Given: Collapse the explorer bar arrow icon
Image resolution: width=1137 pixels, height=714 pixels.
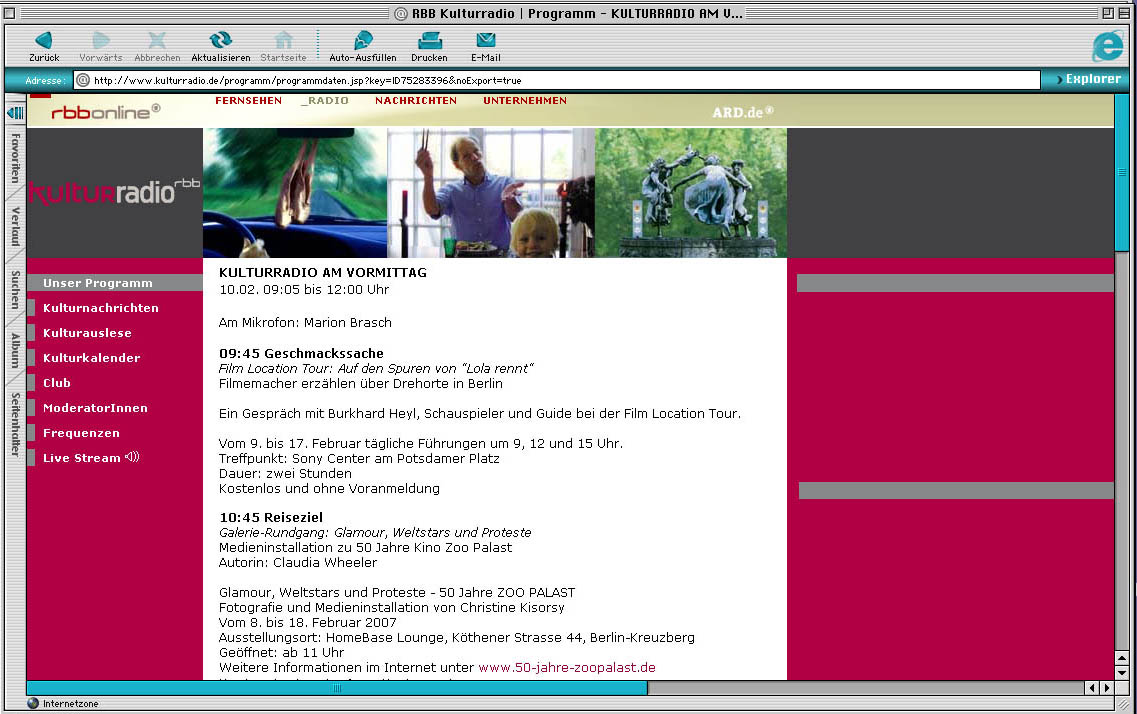Looking at the screenshot, I should pos(15,112).
